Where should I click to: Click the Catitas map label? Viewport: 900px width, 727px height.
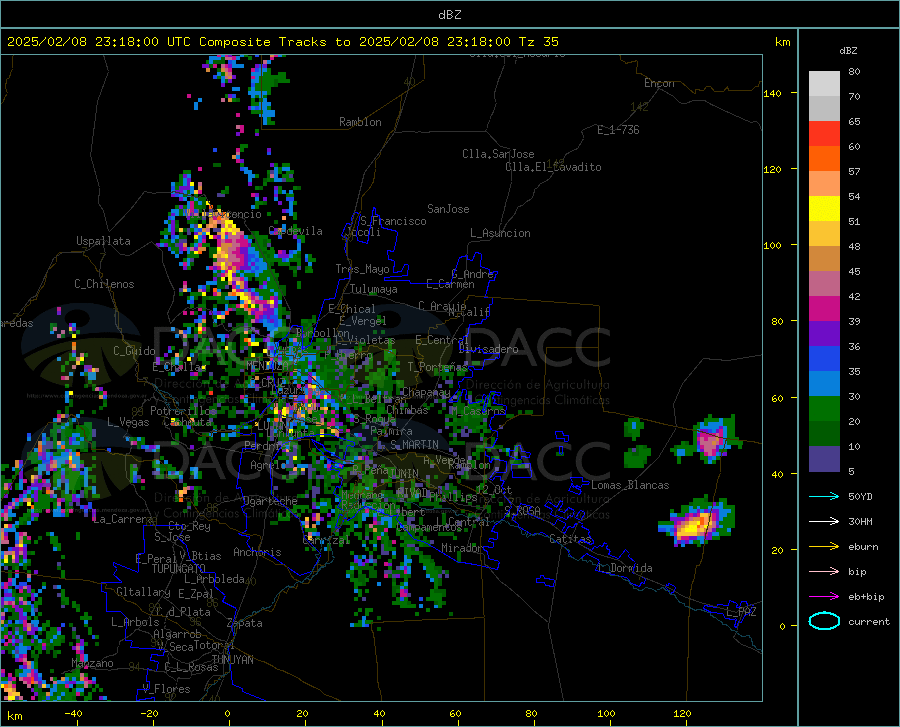[571, 539]
